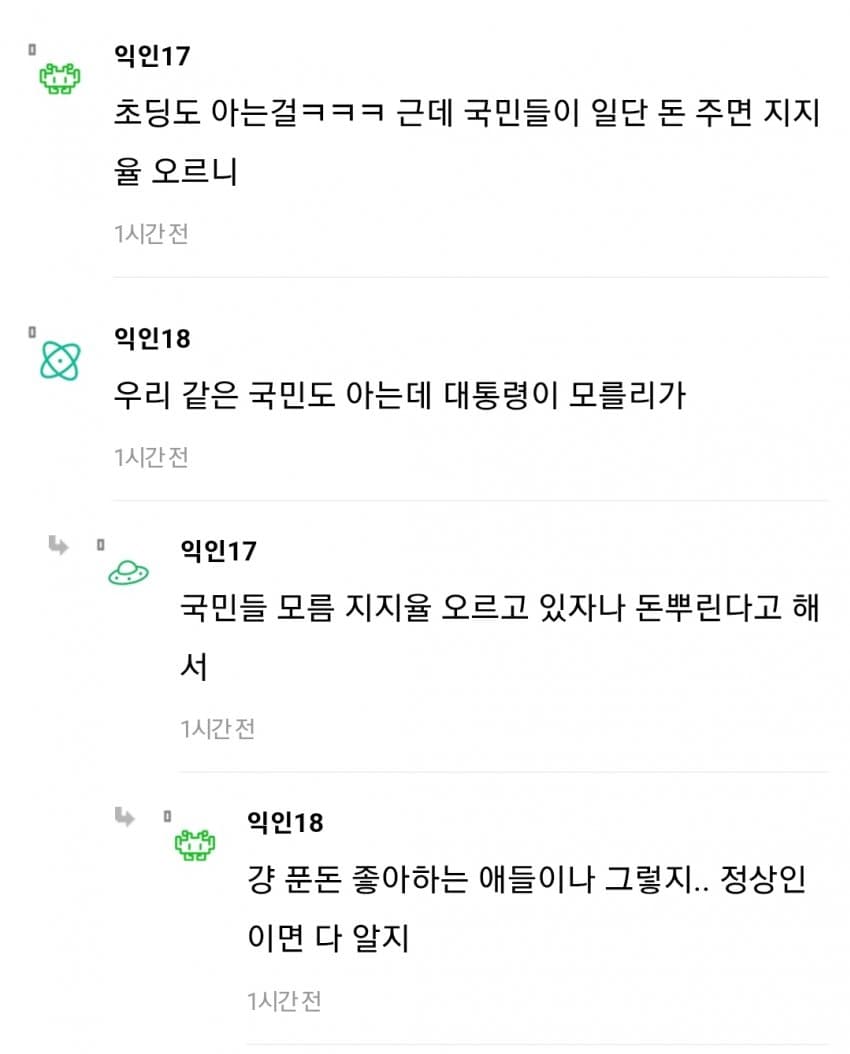Screen dimensions: 850x1054
Task: Click the timestamp under '대통령이 모를리가' comment
Action: point(151,457)
